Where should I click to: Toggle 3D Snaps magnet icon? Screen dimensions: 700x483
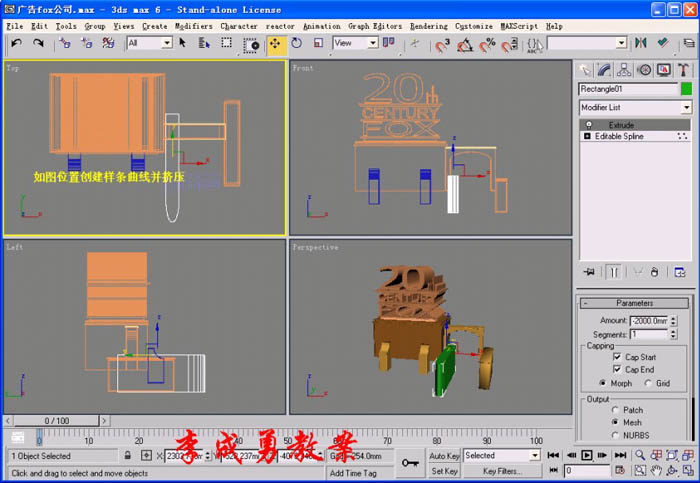click(x=442, y=45)
